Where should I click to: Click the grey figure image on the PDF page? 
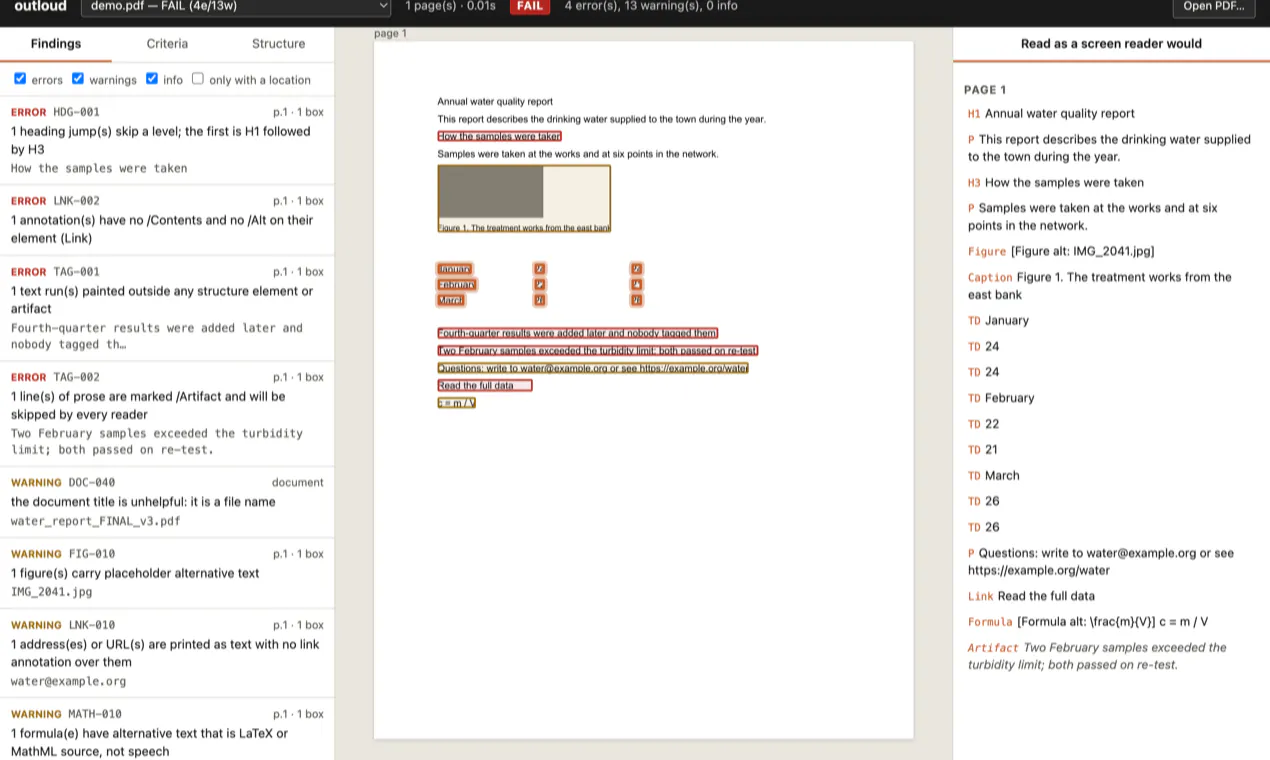pos(491,192)
